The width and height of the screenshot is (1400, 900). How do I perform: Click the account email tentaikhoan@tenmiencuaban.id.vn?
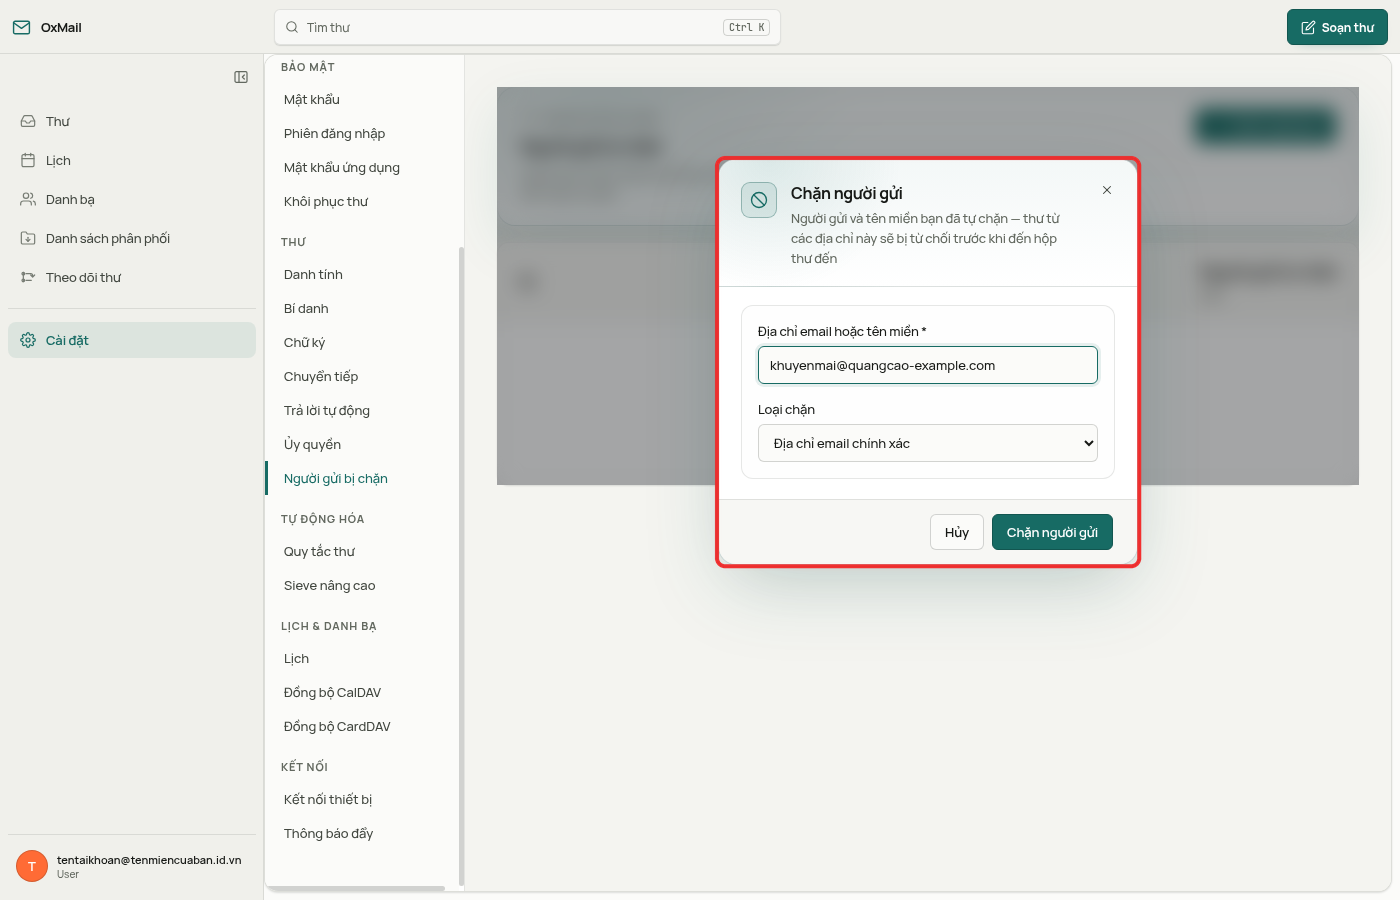pos(149,860)
